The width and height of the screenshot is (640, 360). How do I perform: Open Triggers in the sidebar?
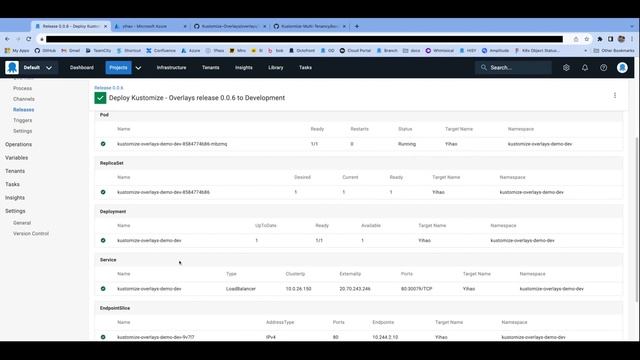pos(22,120)
